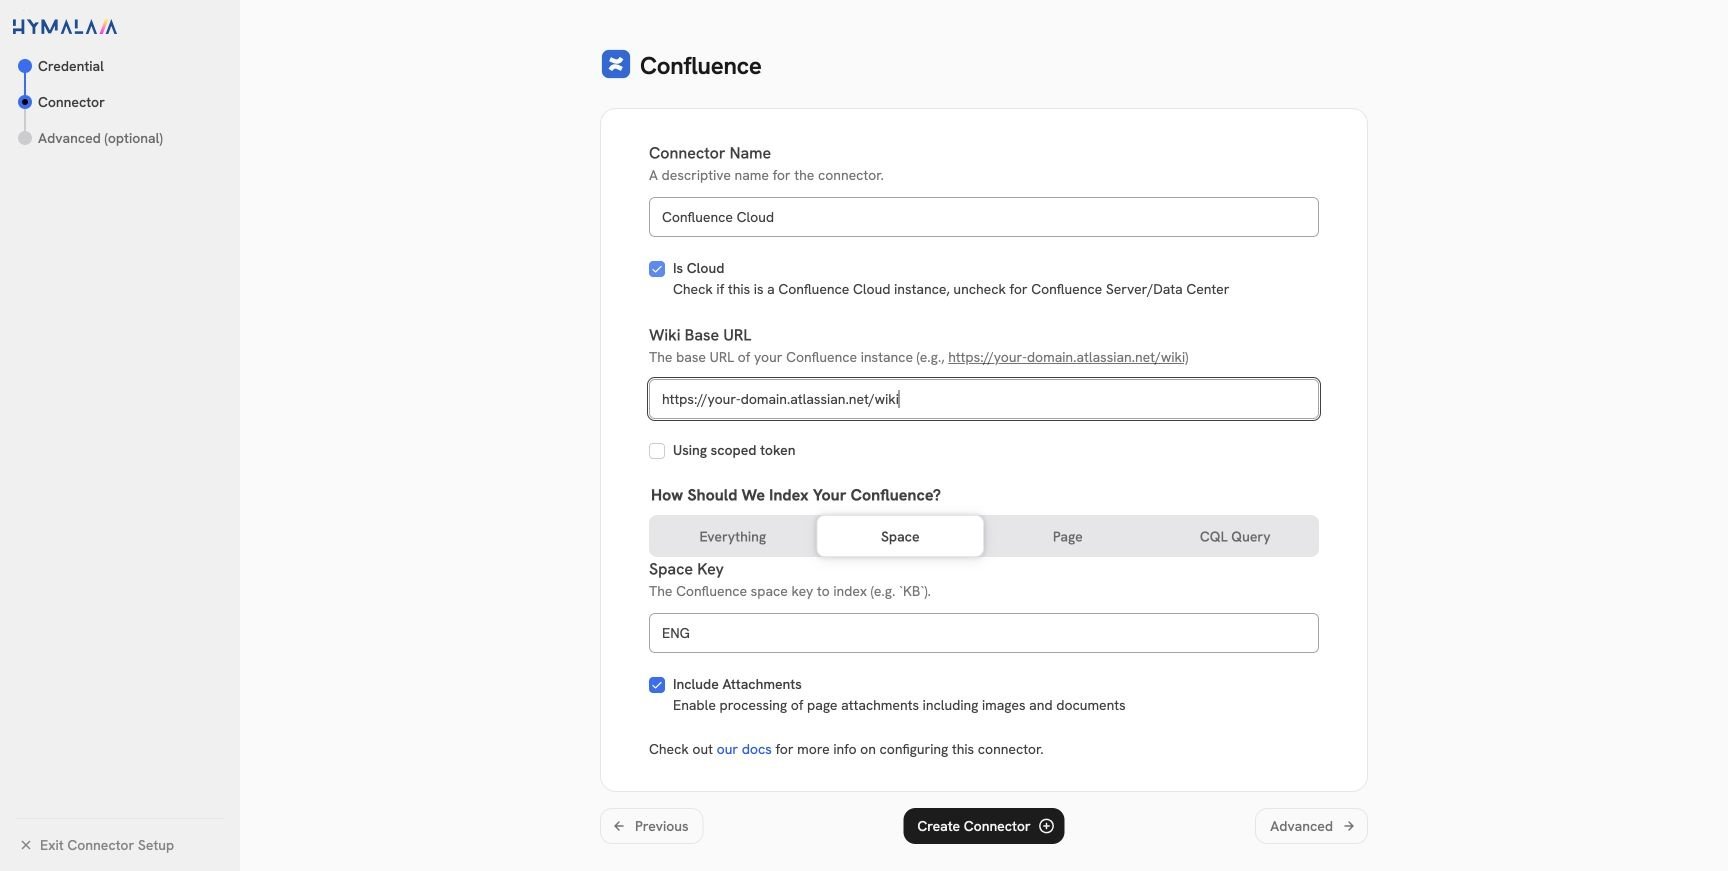This screenshot has height=871, width=1728.
Task: Click the Enable processing of attachments description
Action: 899,705
